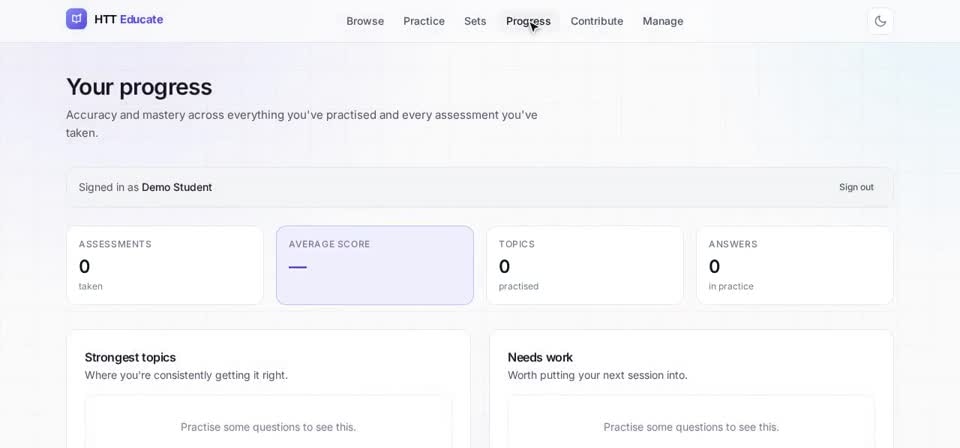Image resolution: width=960 pixels, height=448 pixels.
Task: Open the Browse page
Action: tap(365, 21)
